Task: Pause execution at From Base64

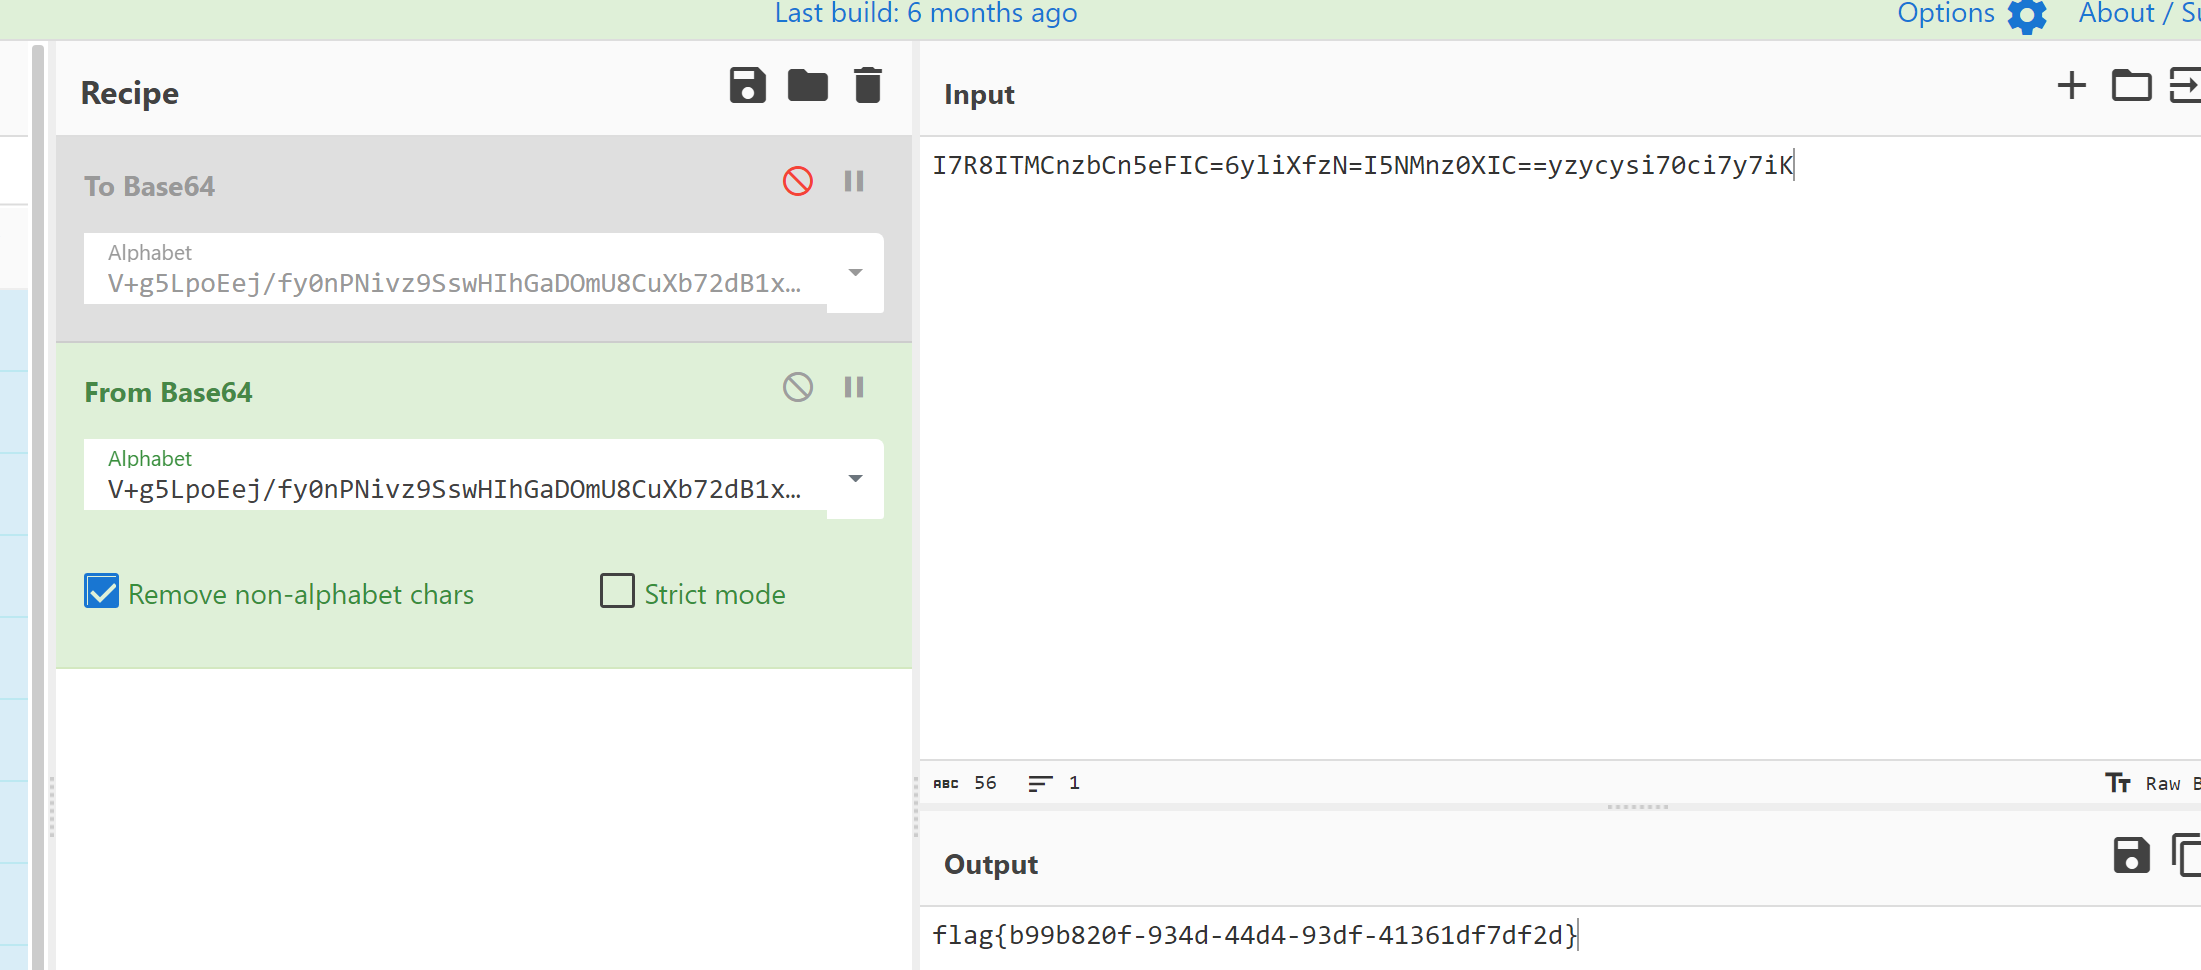Action: [x=853, y=387]
